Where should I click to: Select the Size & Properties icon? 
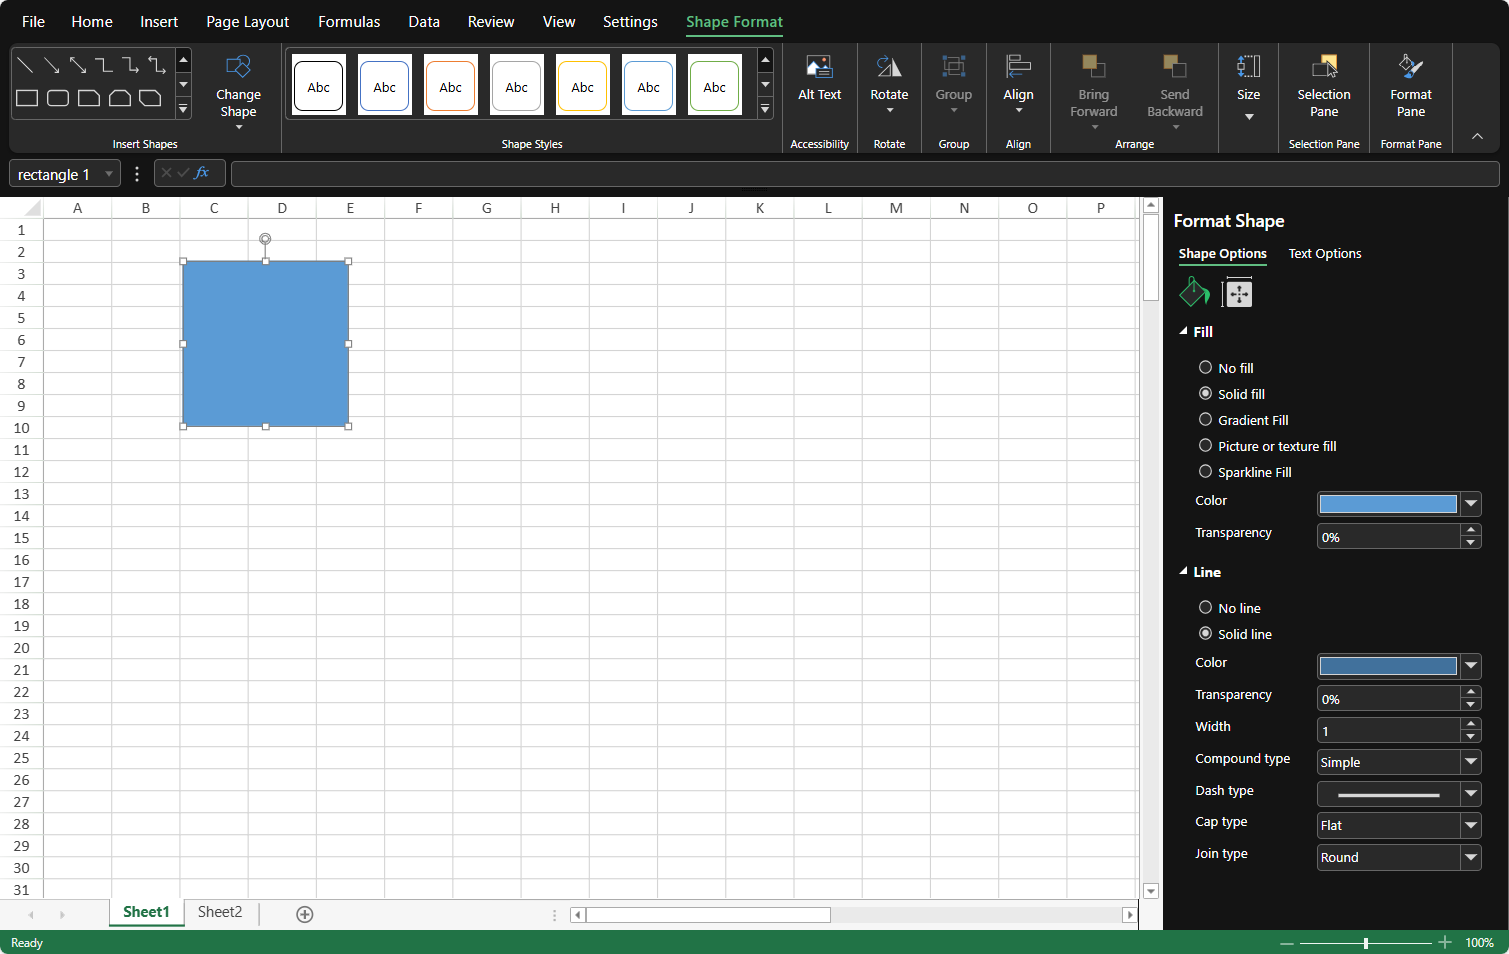pos(1238,293)
